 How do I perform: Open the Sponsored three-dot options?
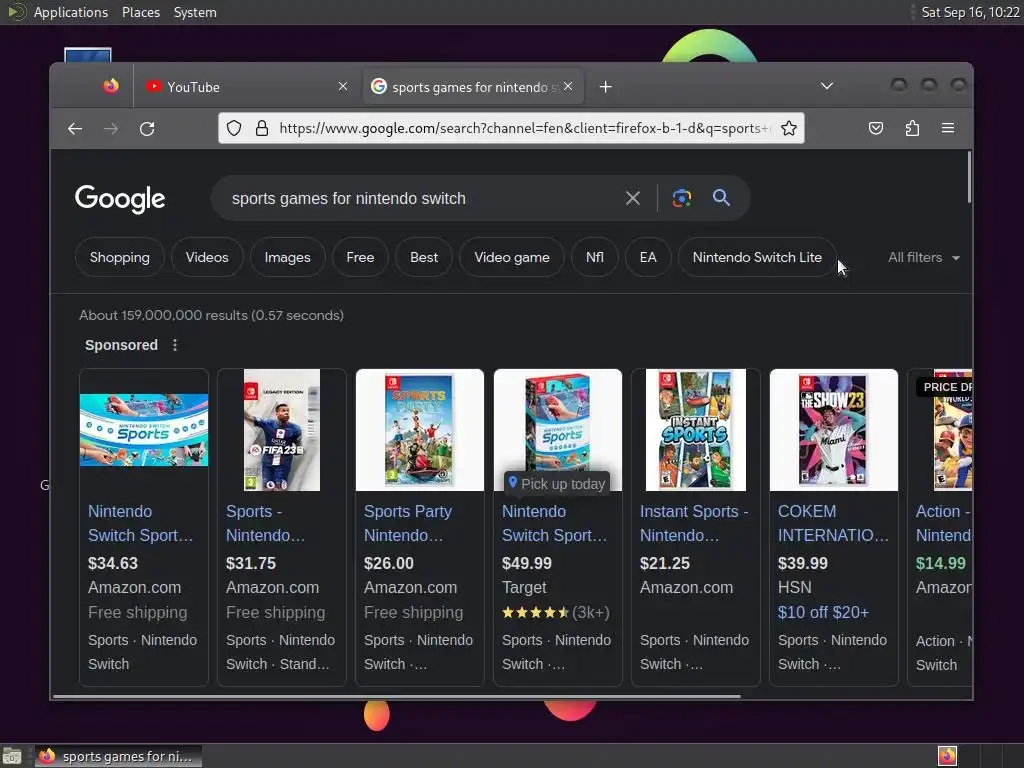click(175, 345)
